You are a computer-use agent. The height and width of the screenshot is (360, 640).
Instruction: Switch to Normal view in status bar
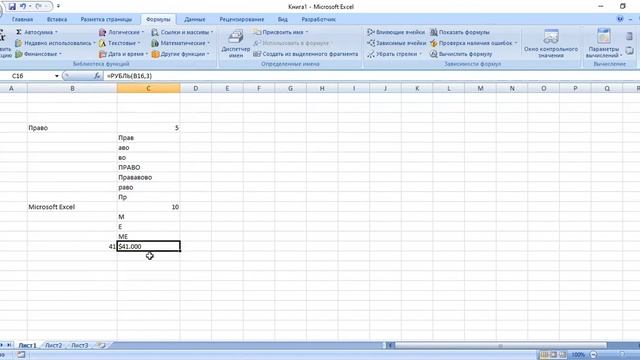tap(544, 355)
